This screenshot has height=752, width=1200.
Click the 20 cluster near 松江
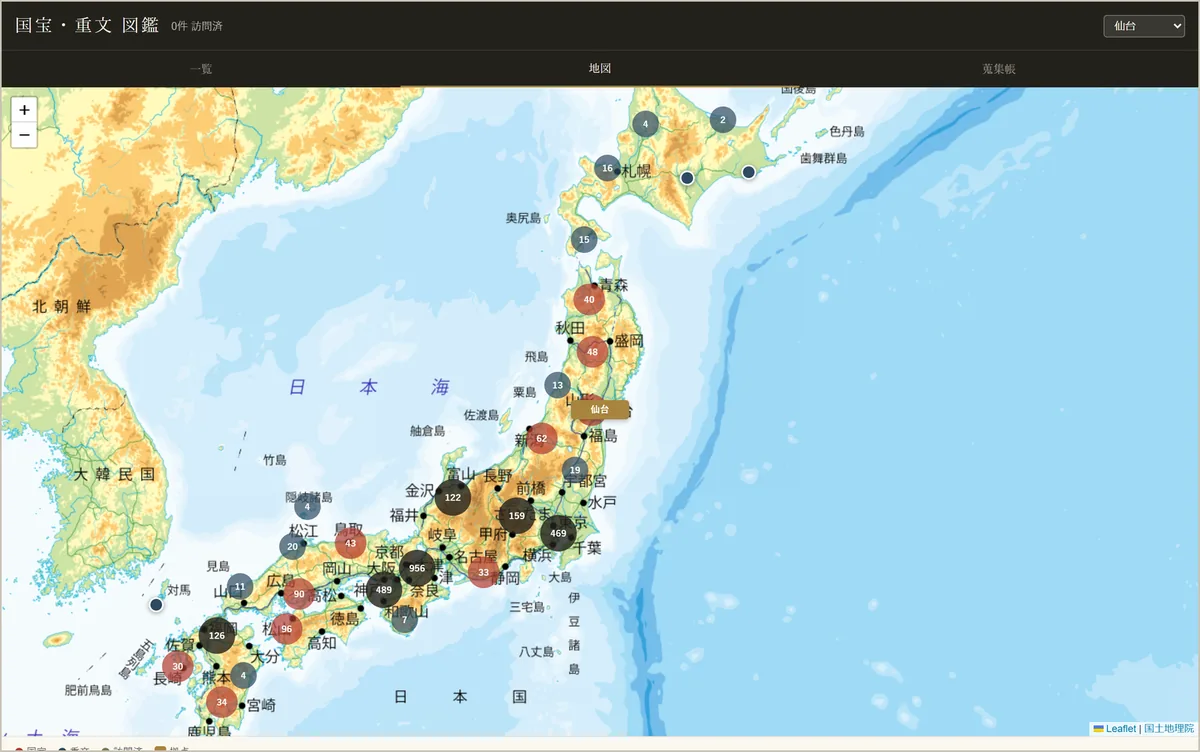coord(293,546)
